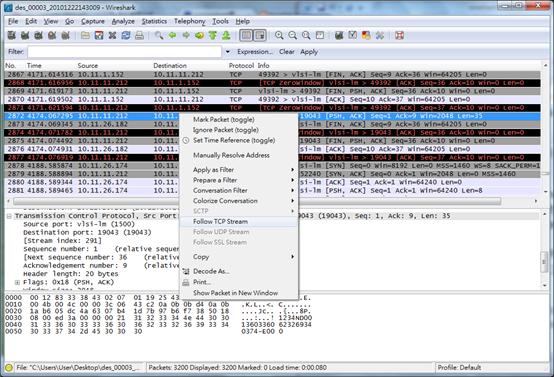Screen dimensions: 554x377
Task: Open expert info status bar circle
Action: point(9,367)
